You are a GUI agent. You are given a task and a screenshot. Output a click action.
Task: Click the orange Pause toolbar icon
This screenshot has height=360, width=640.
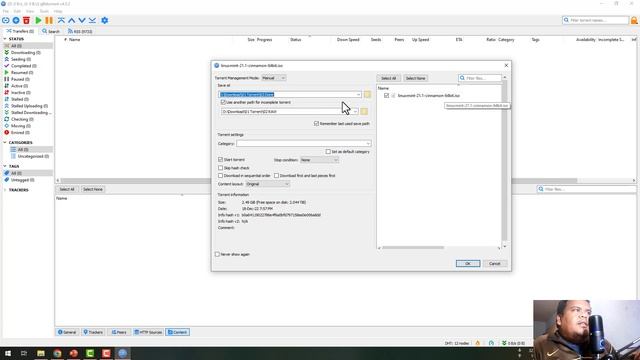(49, 20)
